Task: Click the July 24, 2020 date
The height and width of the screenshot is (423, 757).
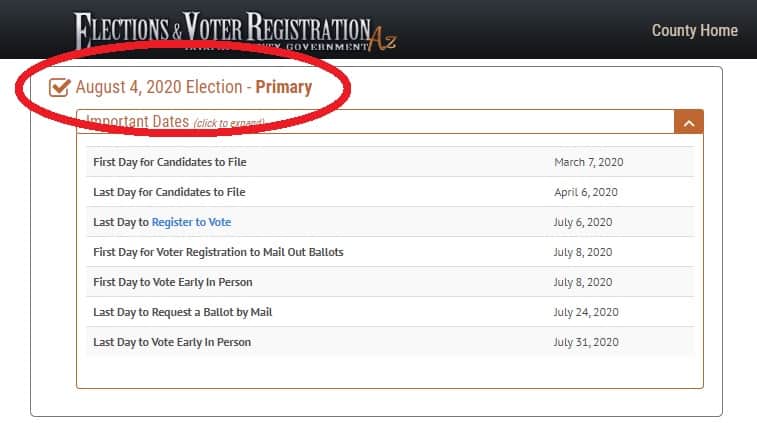Action: tap(586, 312)
